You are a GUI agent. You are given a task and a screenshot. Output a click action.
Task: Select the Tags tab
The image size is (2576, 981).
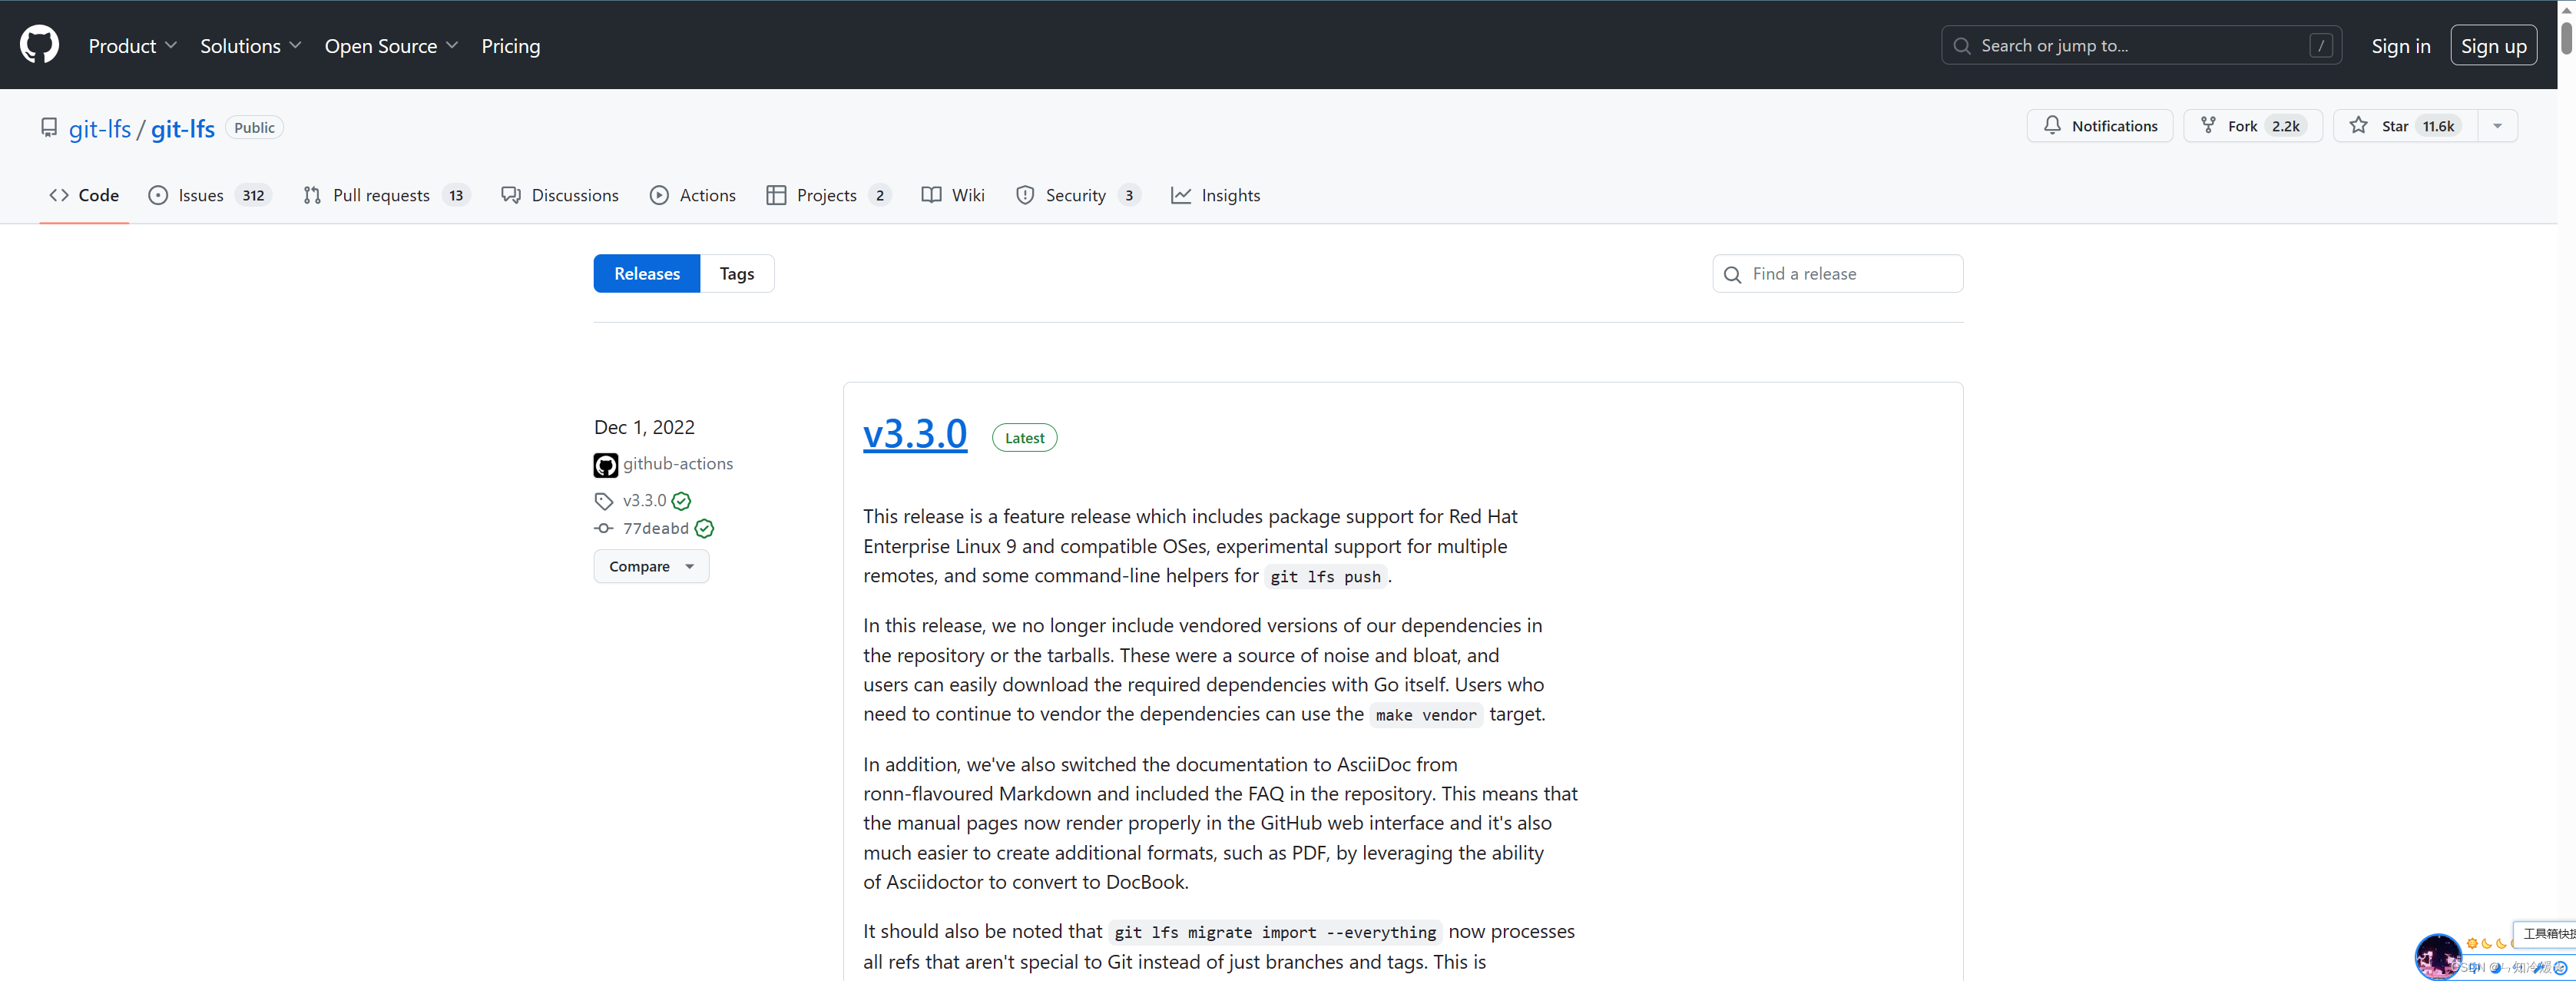click(737, 273)
